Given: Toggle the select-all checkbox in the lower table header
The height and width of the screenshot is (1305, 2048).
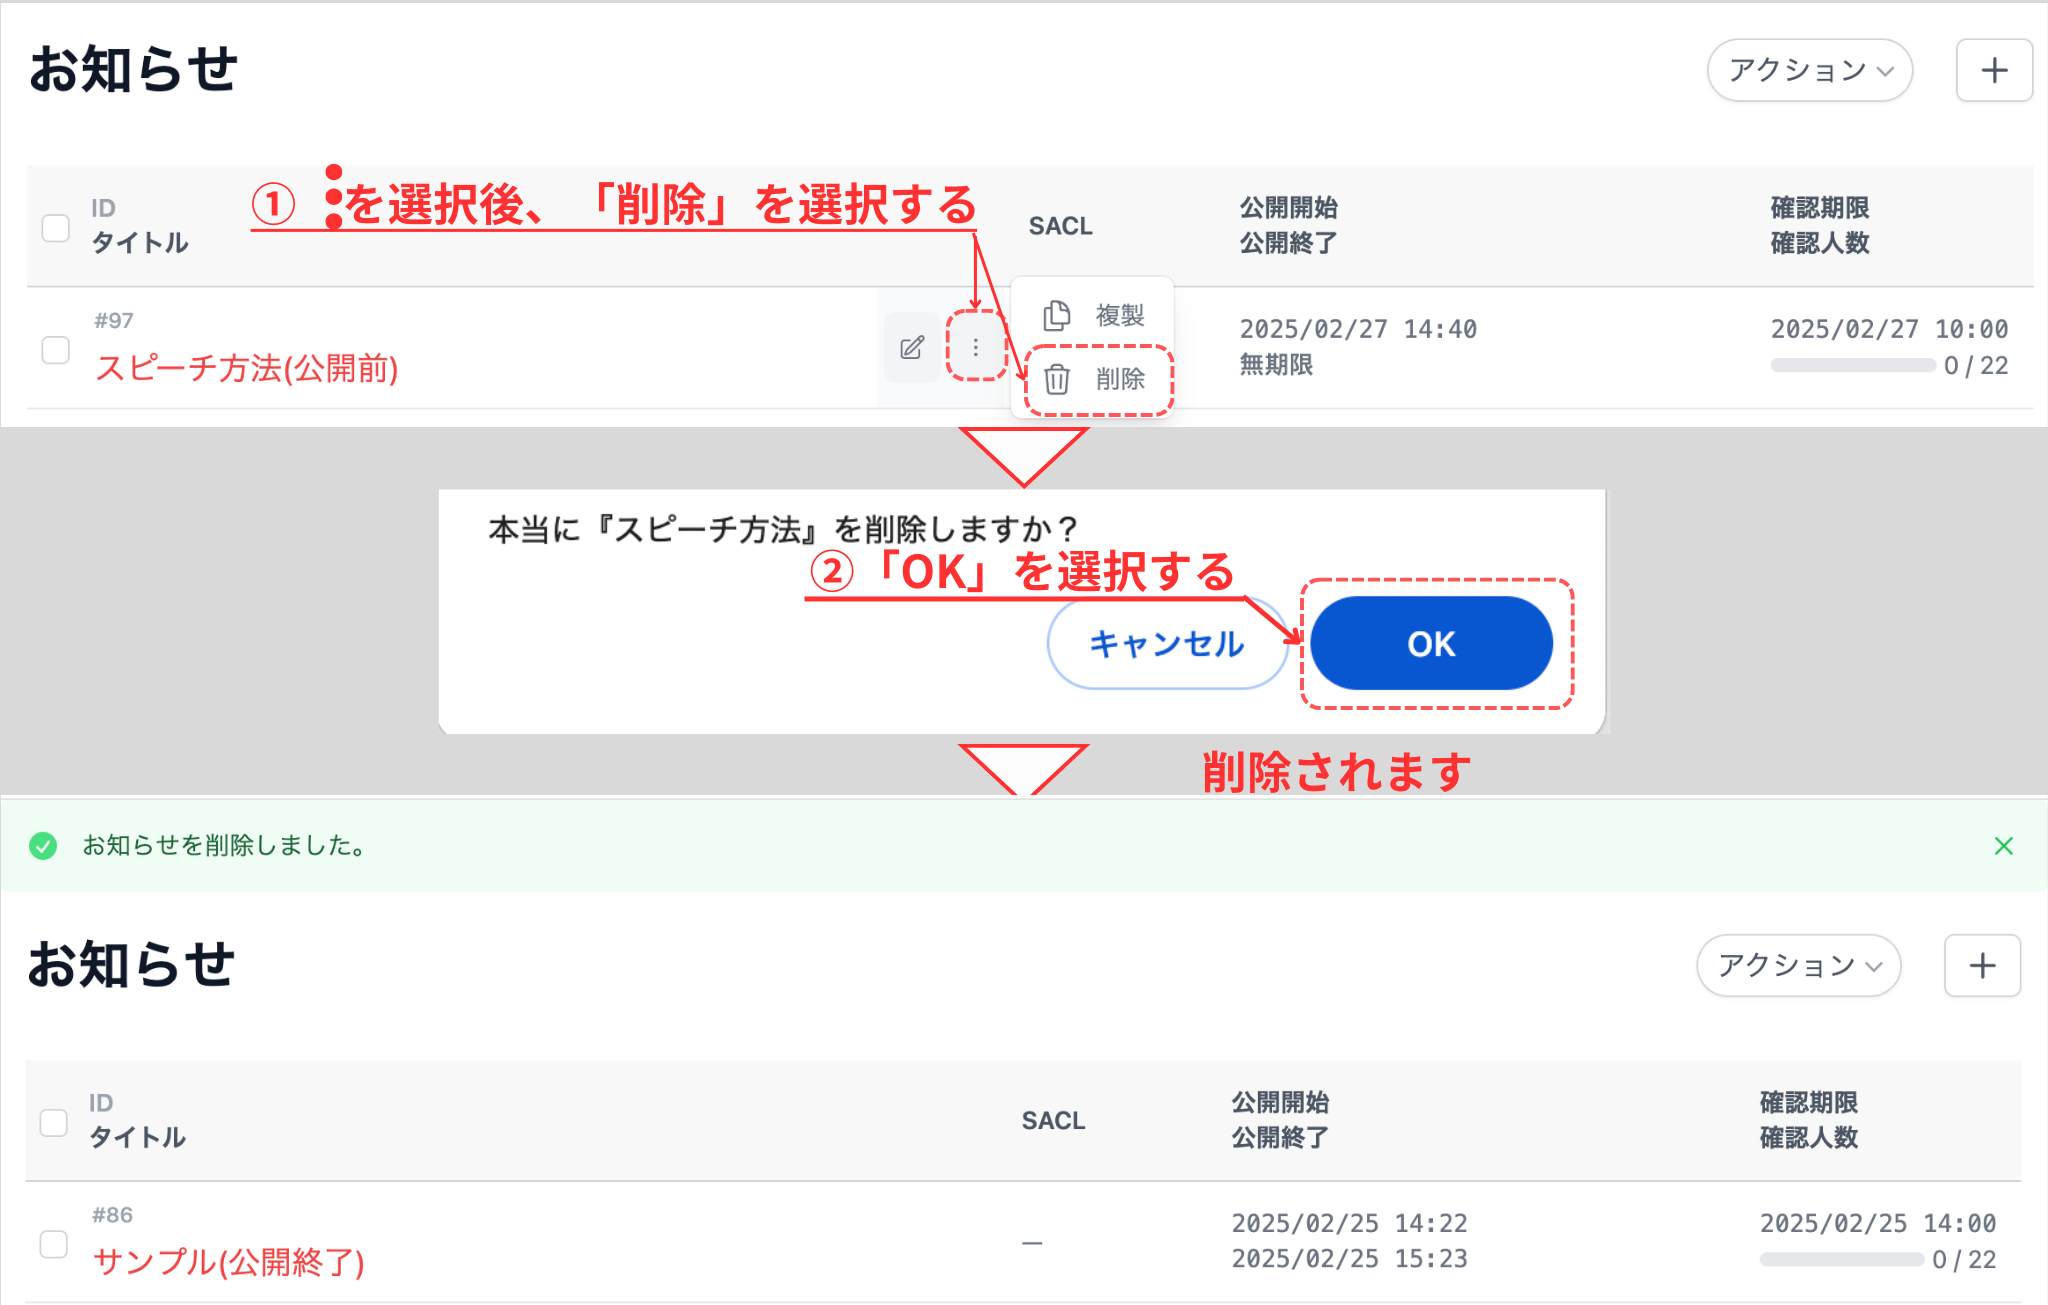Looking at the screenshot, I should pyautogui.click(x=55, y=1121).
